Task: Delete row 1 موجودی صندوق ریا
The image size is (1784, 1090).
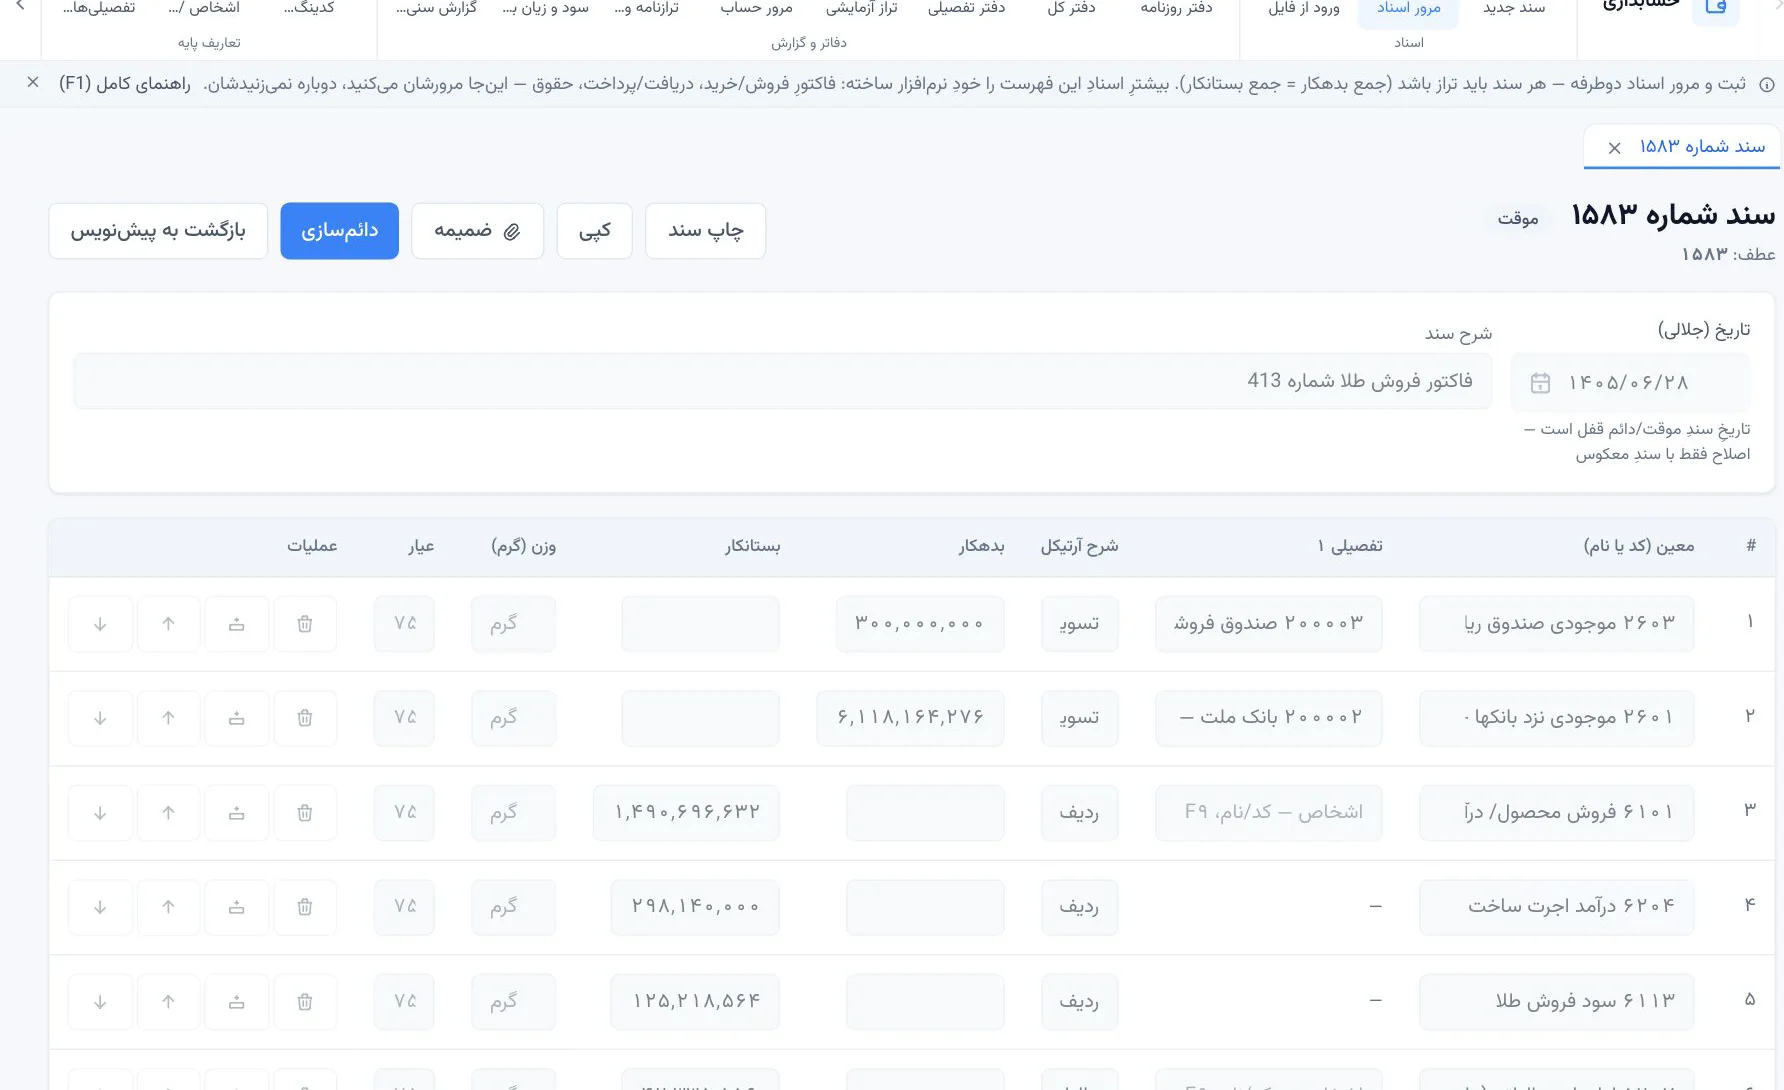Action: click(x=305, y=624)
